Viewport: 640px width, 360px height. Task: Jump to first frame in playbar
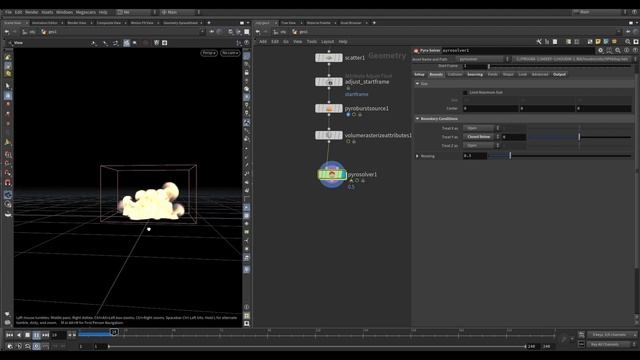tap(9, 335)
